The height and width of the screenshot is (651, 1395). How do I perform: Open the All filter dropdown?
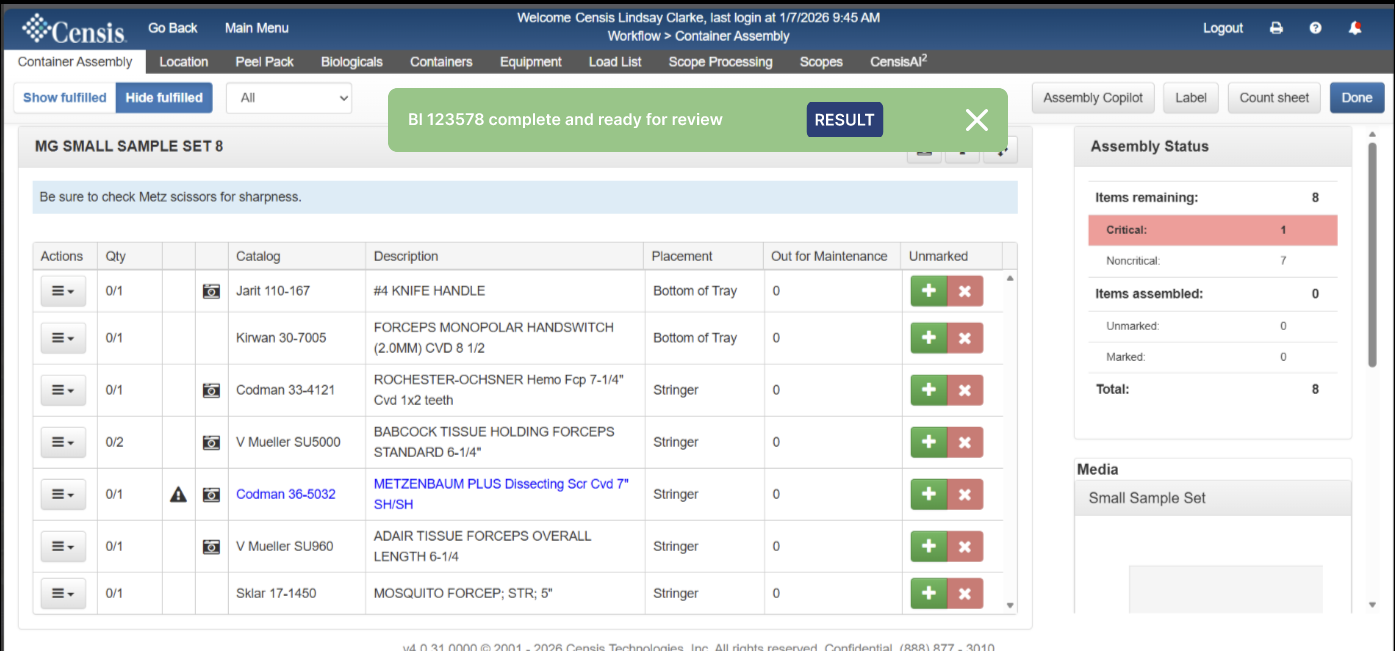click(x=289, y=98)
